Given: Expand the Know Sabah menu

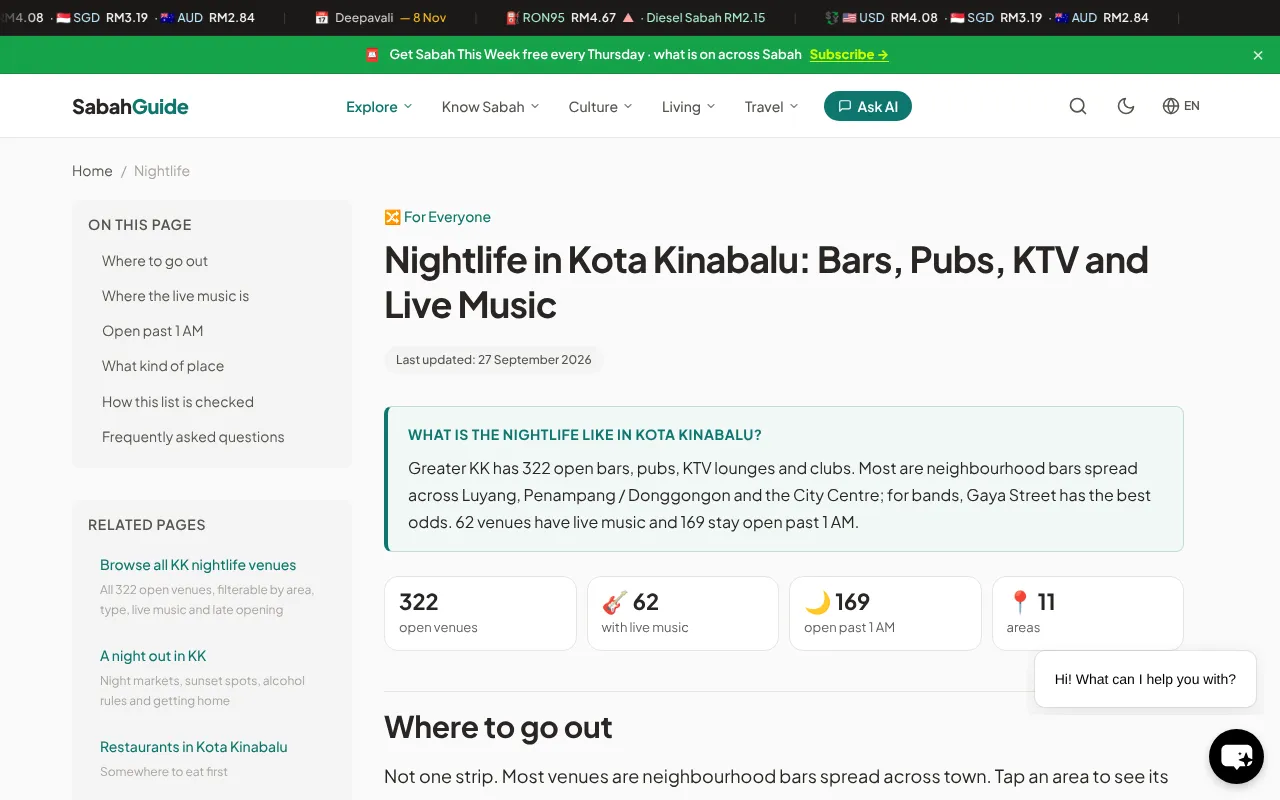Looking at the screenshot, I should point(490,107).
